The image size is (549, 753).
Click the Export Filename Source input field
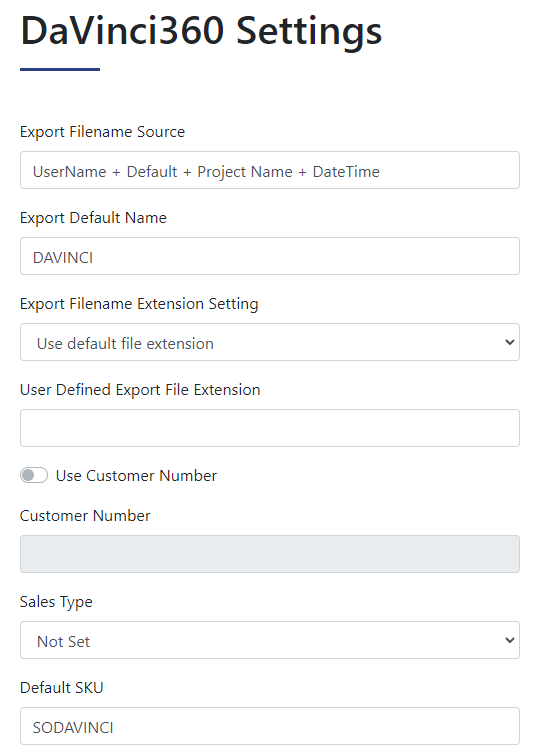pyautogui.click(x=269, y=170)
